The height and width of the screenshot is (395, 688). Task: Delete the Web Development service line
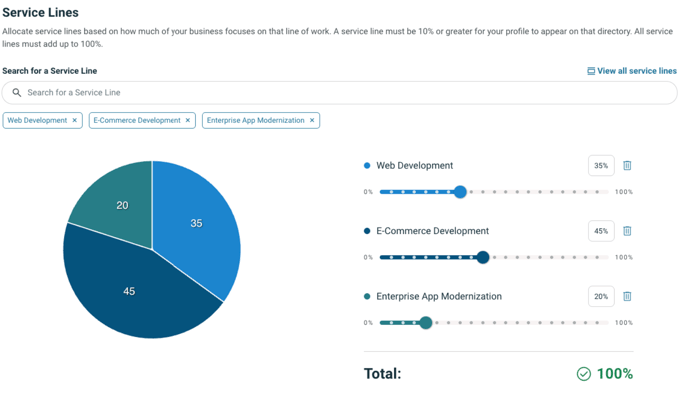pyautogui.click(x=627, y=165)
